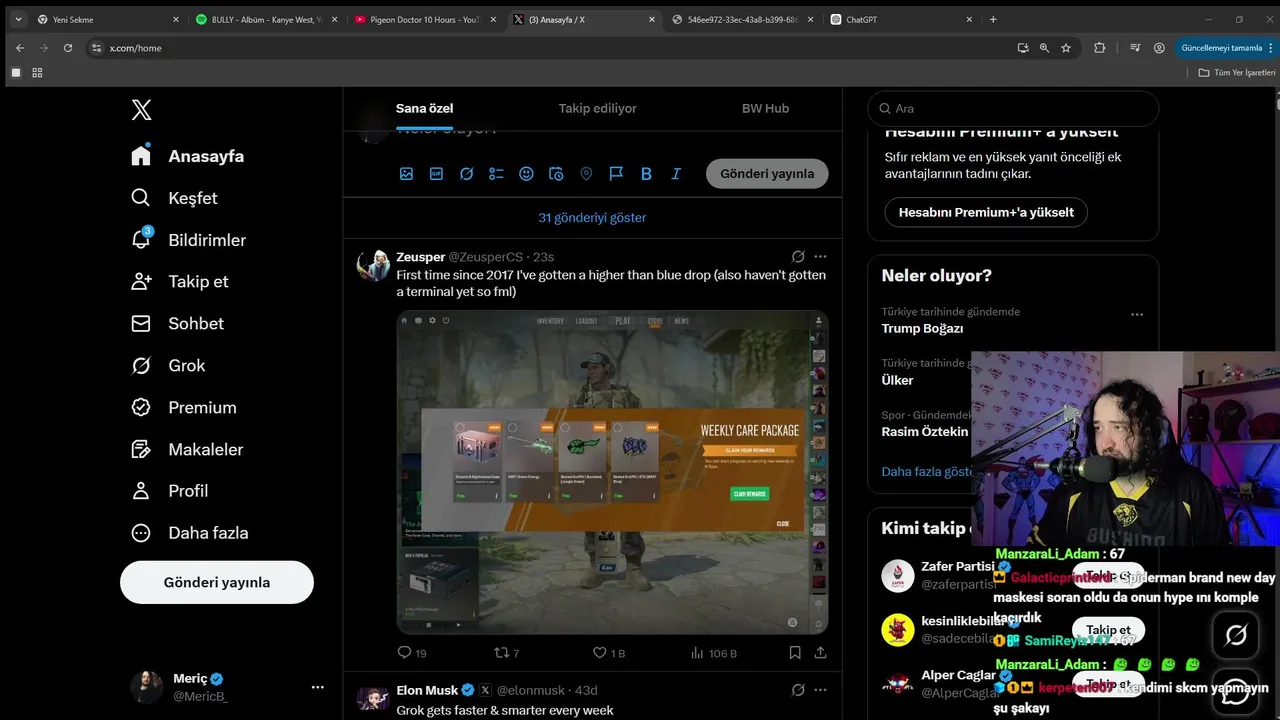The height and width of the screenshot is (720, 1280).
Task: Open Makaleler in the sidebar
Action: (187, 449)
